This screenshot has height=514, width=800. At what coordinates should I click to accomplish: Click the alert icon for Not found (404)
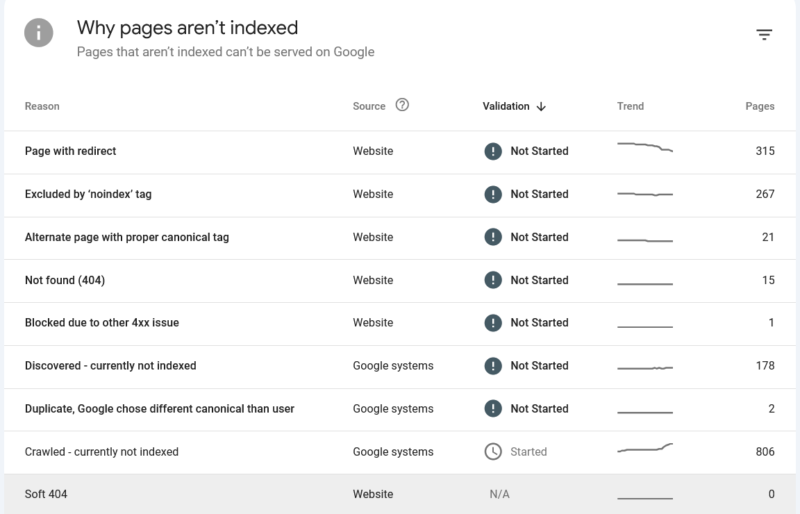pos(493,280)
